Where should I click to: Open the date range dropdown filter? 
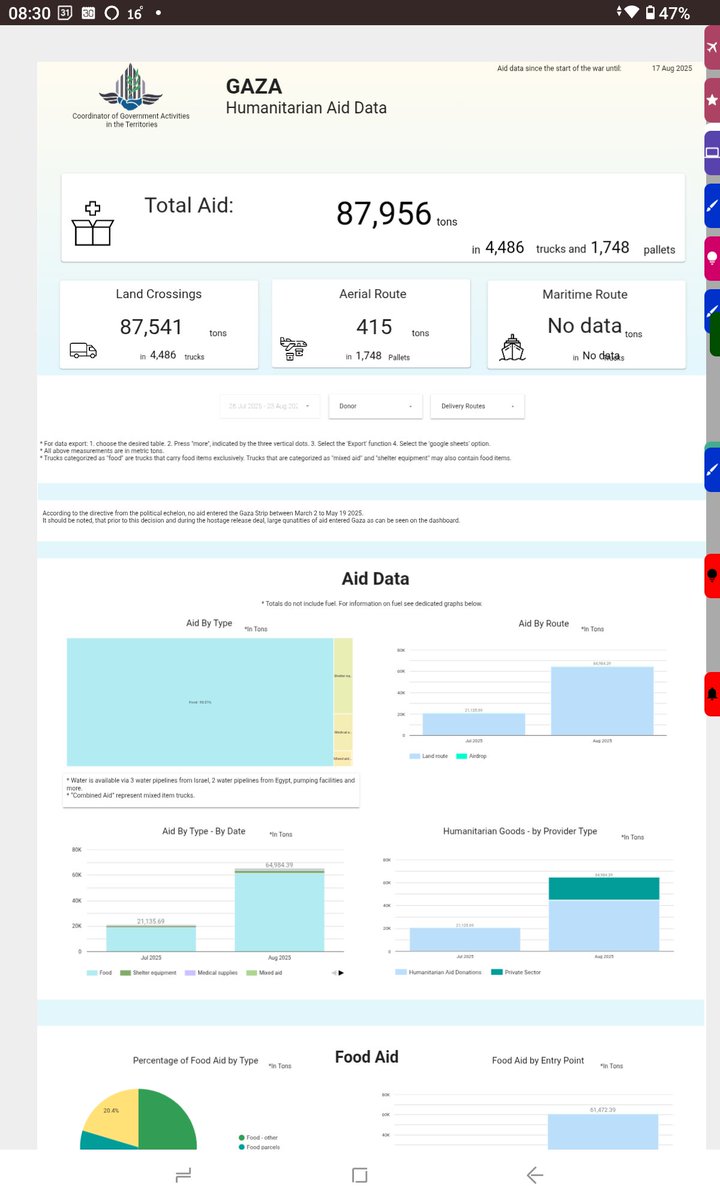click(x=270, y=406)
